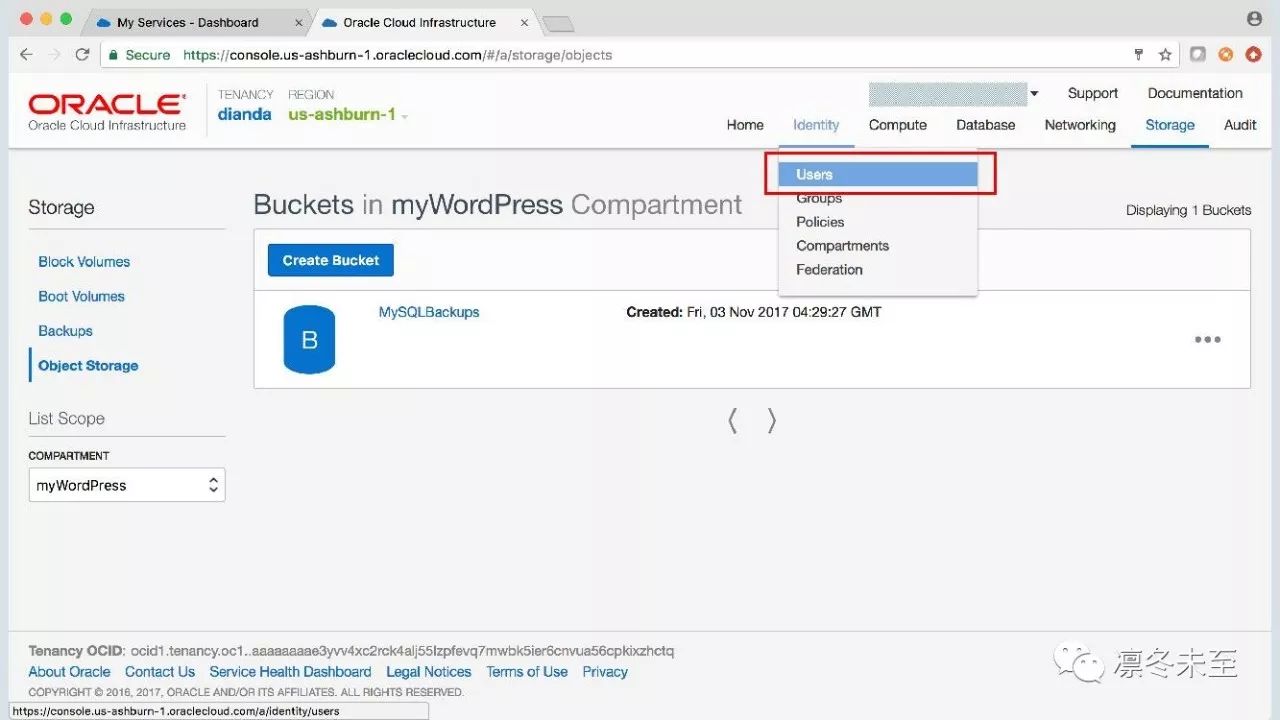Go to Boot Volumes in sidebar
Image resolution: width=1280 pixels, height=720 pixels.
[81, 296]
